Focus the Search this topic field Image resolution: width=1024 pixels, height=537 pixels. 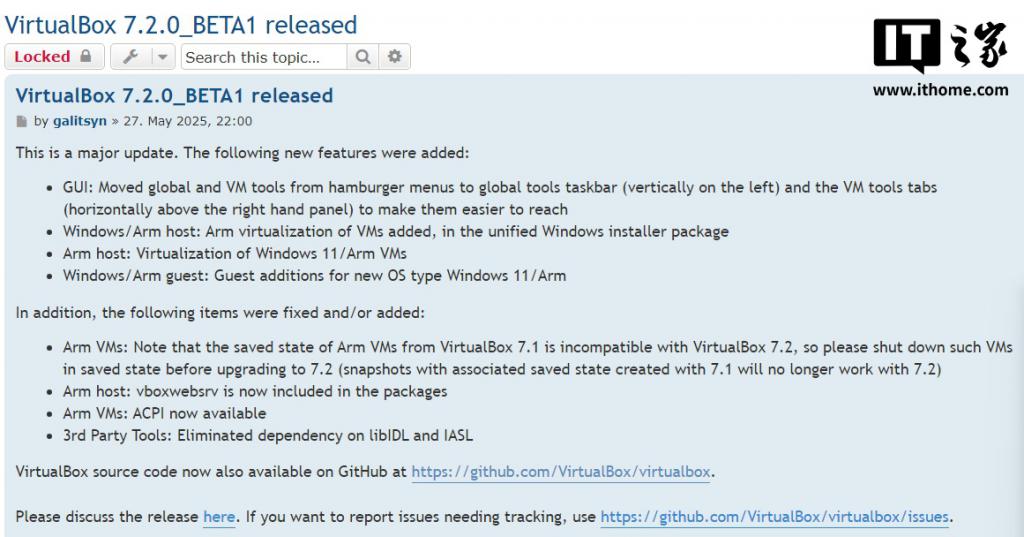[264, 57]
